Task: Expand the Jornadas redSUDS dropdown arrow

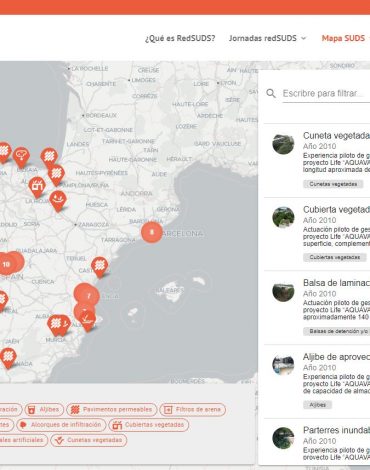Action: click(x=304, y=38)
